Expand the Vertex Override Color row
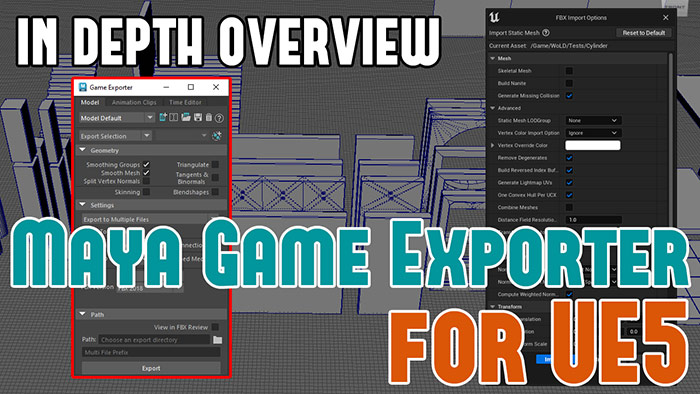This screenshot has height=394, width=700. point(492,145)
